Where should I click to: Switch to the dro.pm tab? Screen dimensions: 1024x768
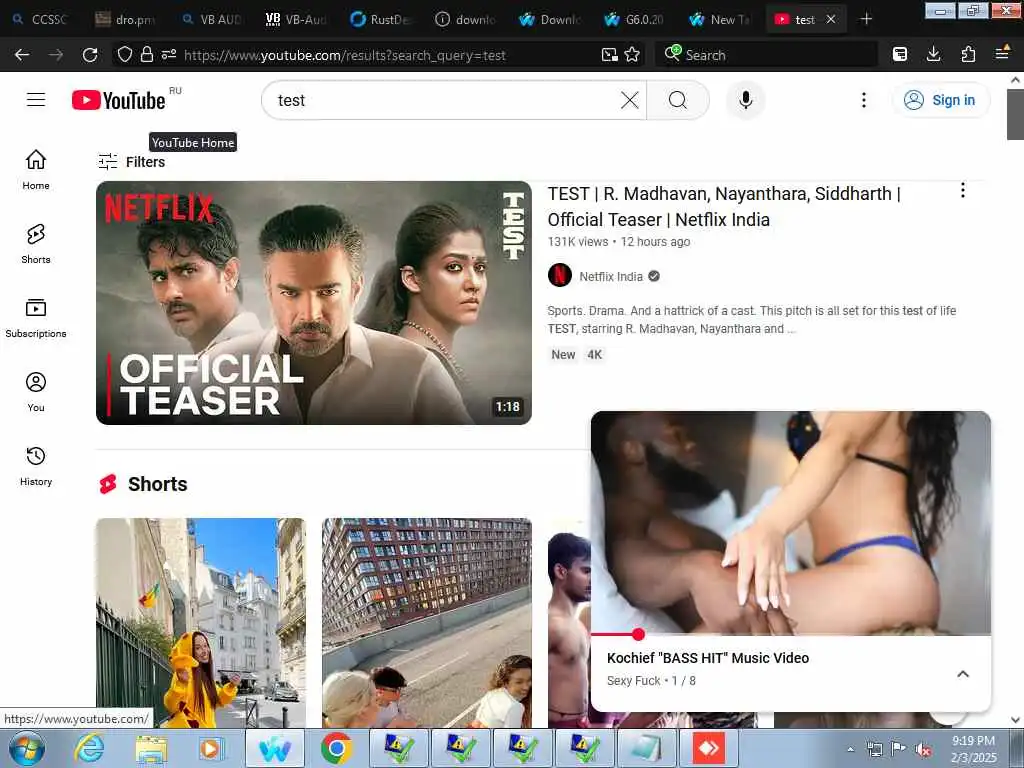pyautogui.click(x=126, y=20)
